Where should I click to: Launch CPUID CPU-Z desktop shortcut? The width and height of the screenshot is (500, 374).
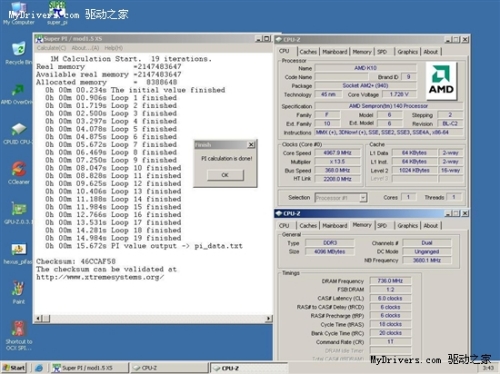click(x=18, y=134)
